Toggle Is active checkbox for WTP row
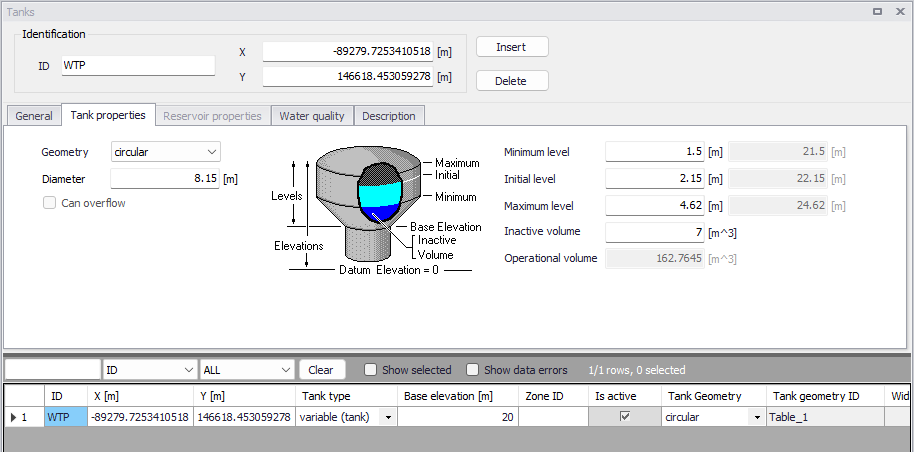This screenshot has width=914, height=452. (x=625, y=416)
